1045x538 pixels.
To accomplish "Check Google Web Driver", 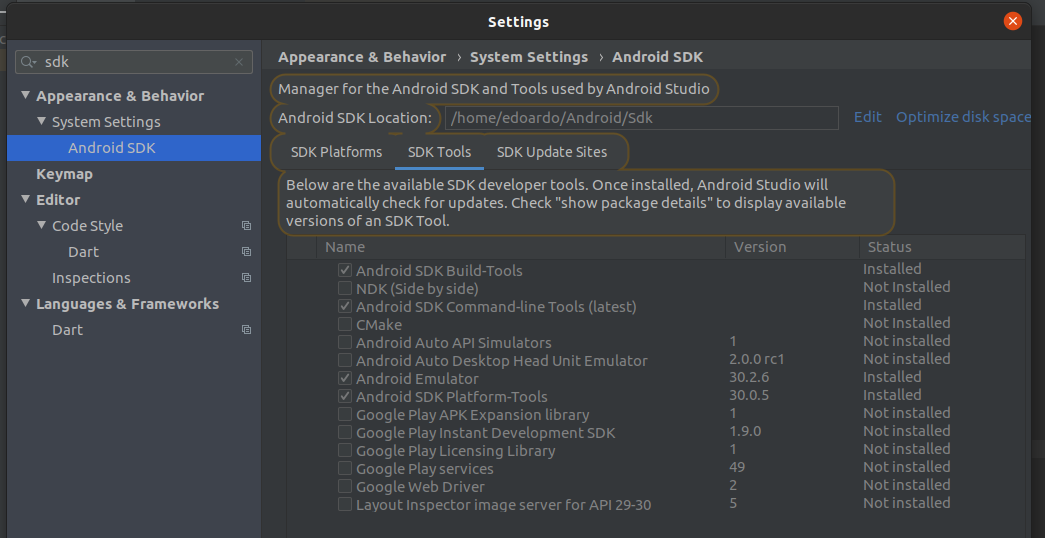I will (345, 486).
